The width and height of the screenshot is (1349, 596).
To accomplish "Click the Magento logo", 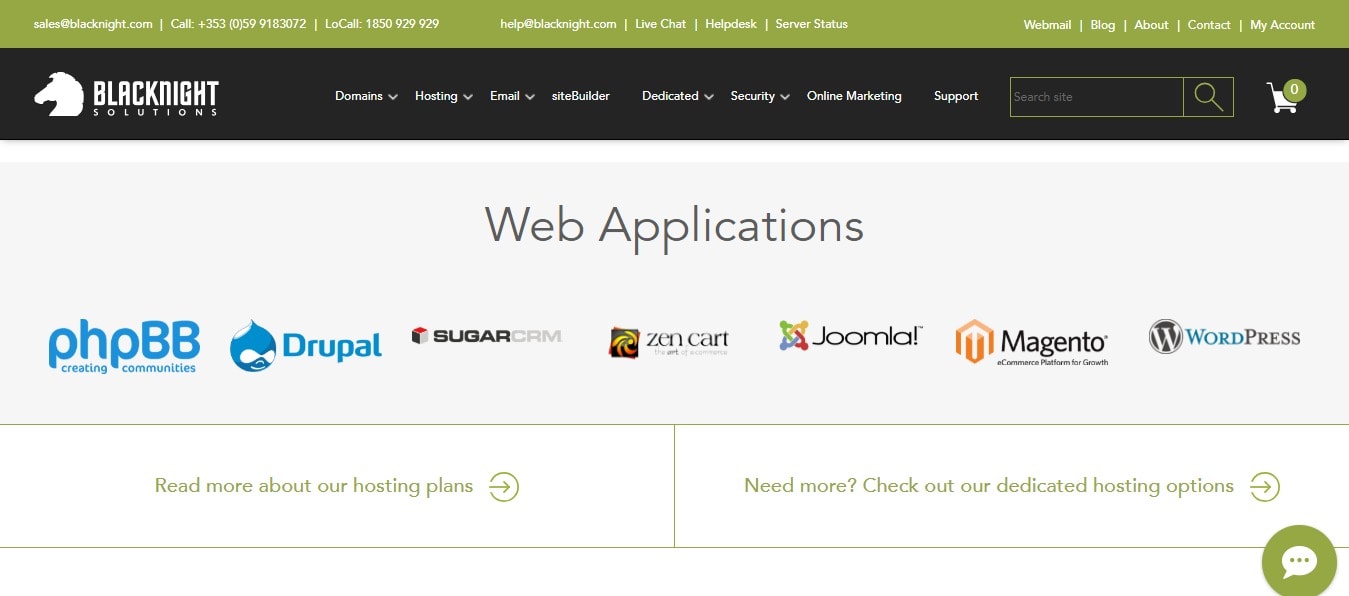I will pos(1031,342).
